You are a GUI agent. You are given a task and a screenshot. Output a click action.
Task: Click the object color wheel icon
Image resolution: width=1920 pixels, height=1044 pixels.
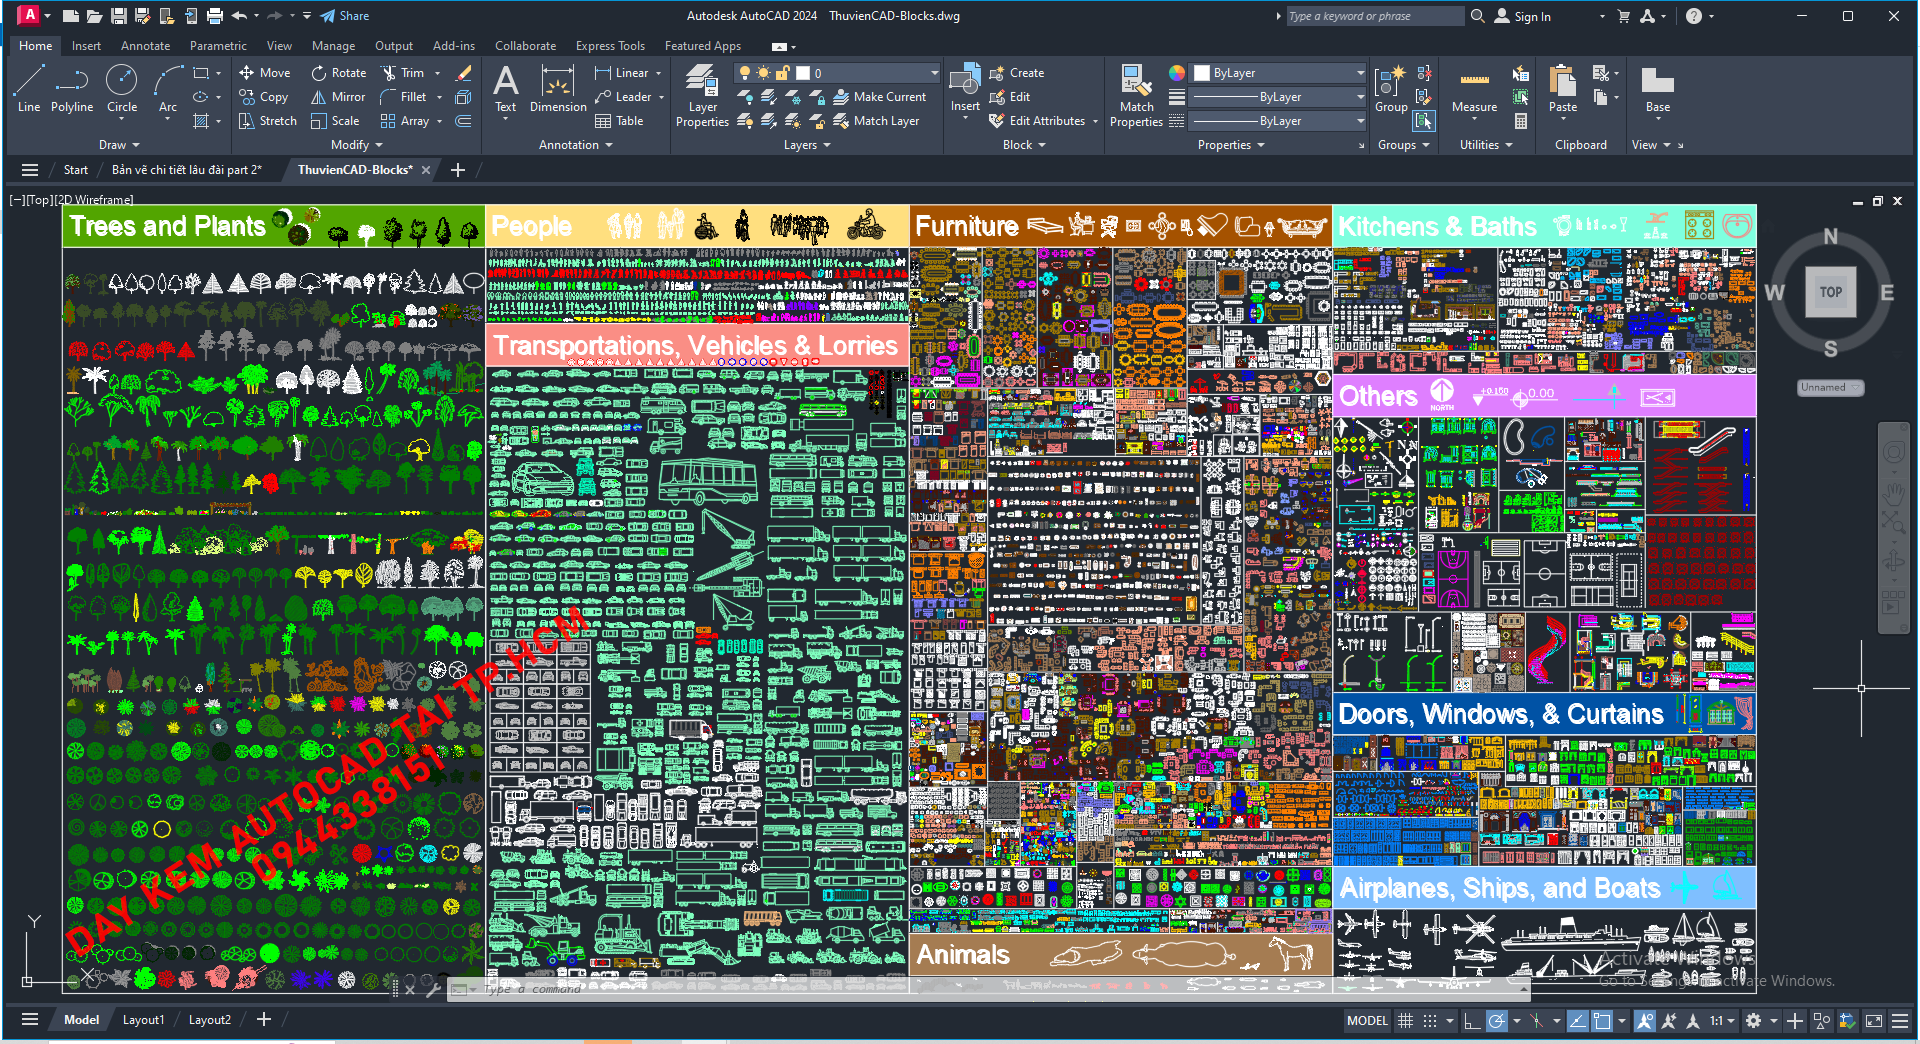(1177, 73)
